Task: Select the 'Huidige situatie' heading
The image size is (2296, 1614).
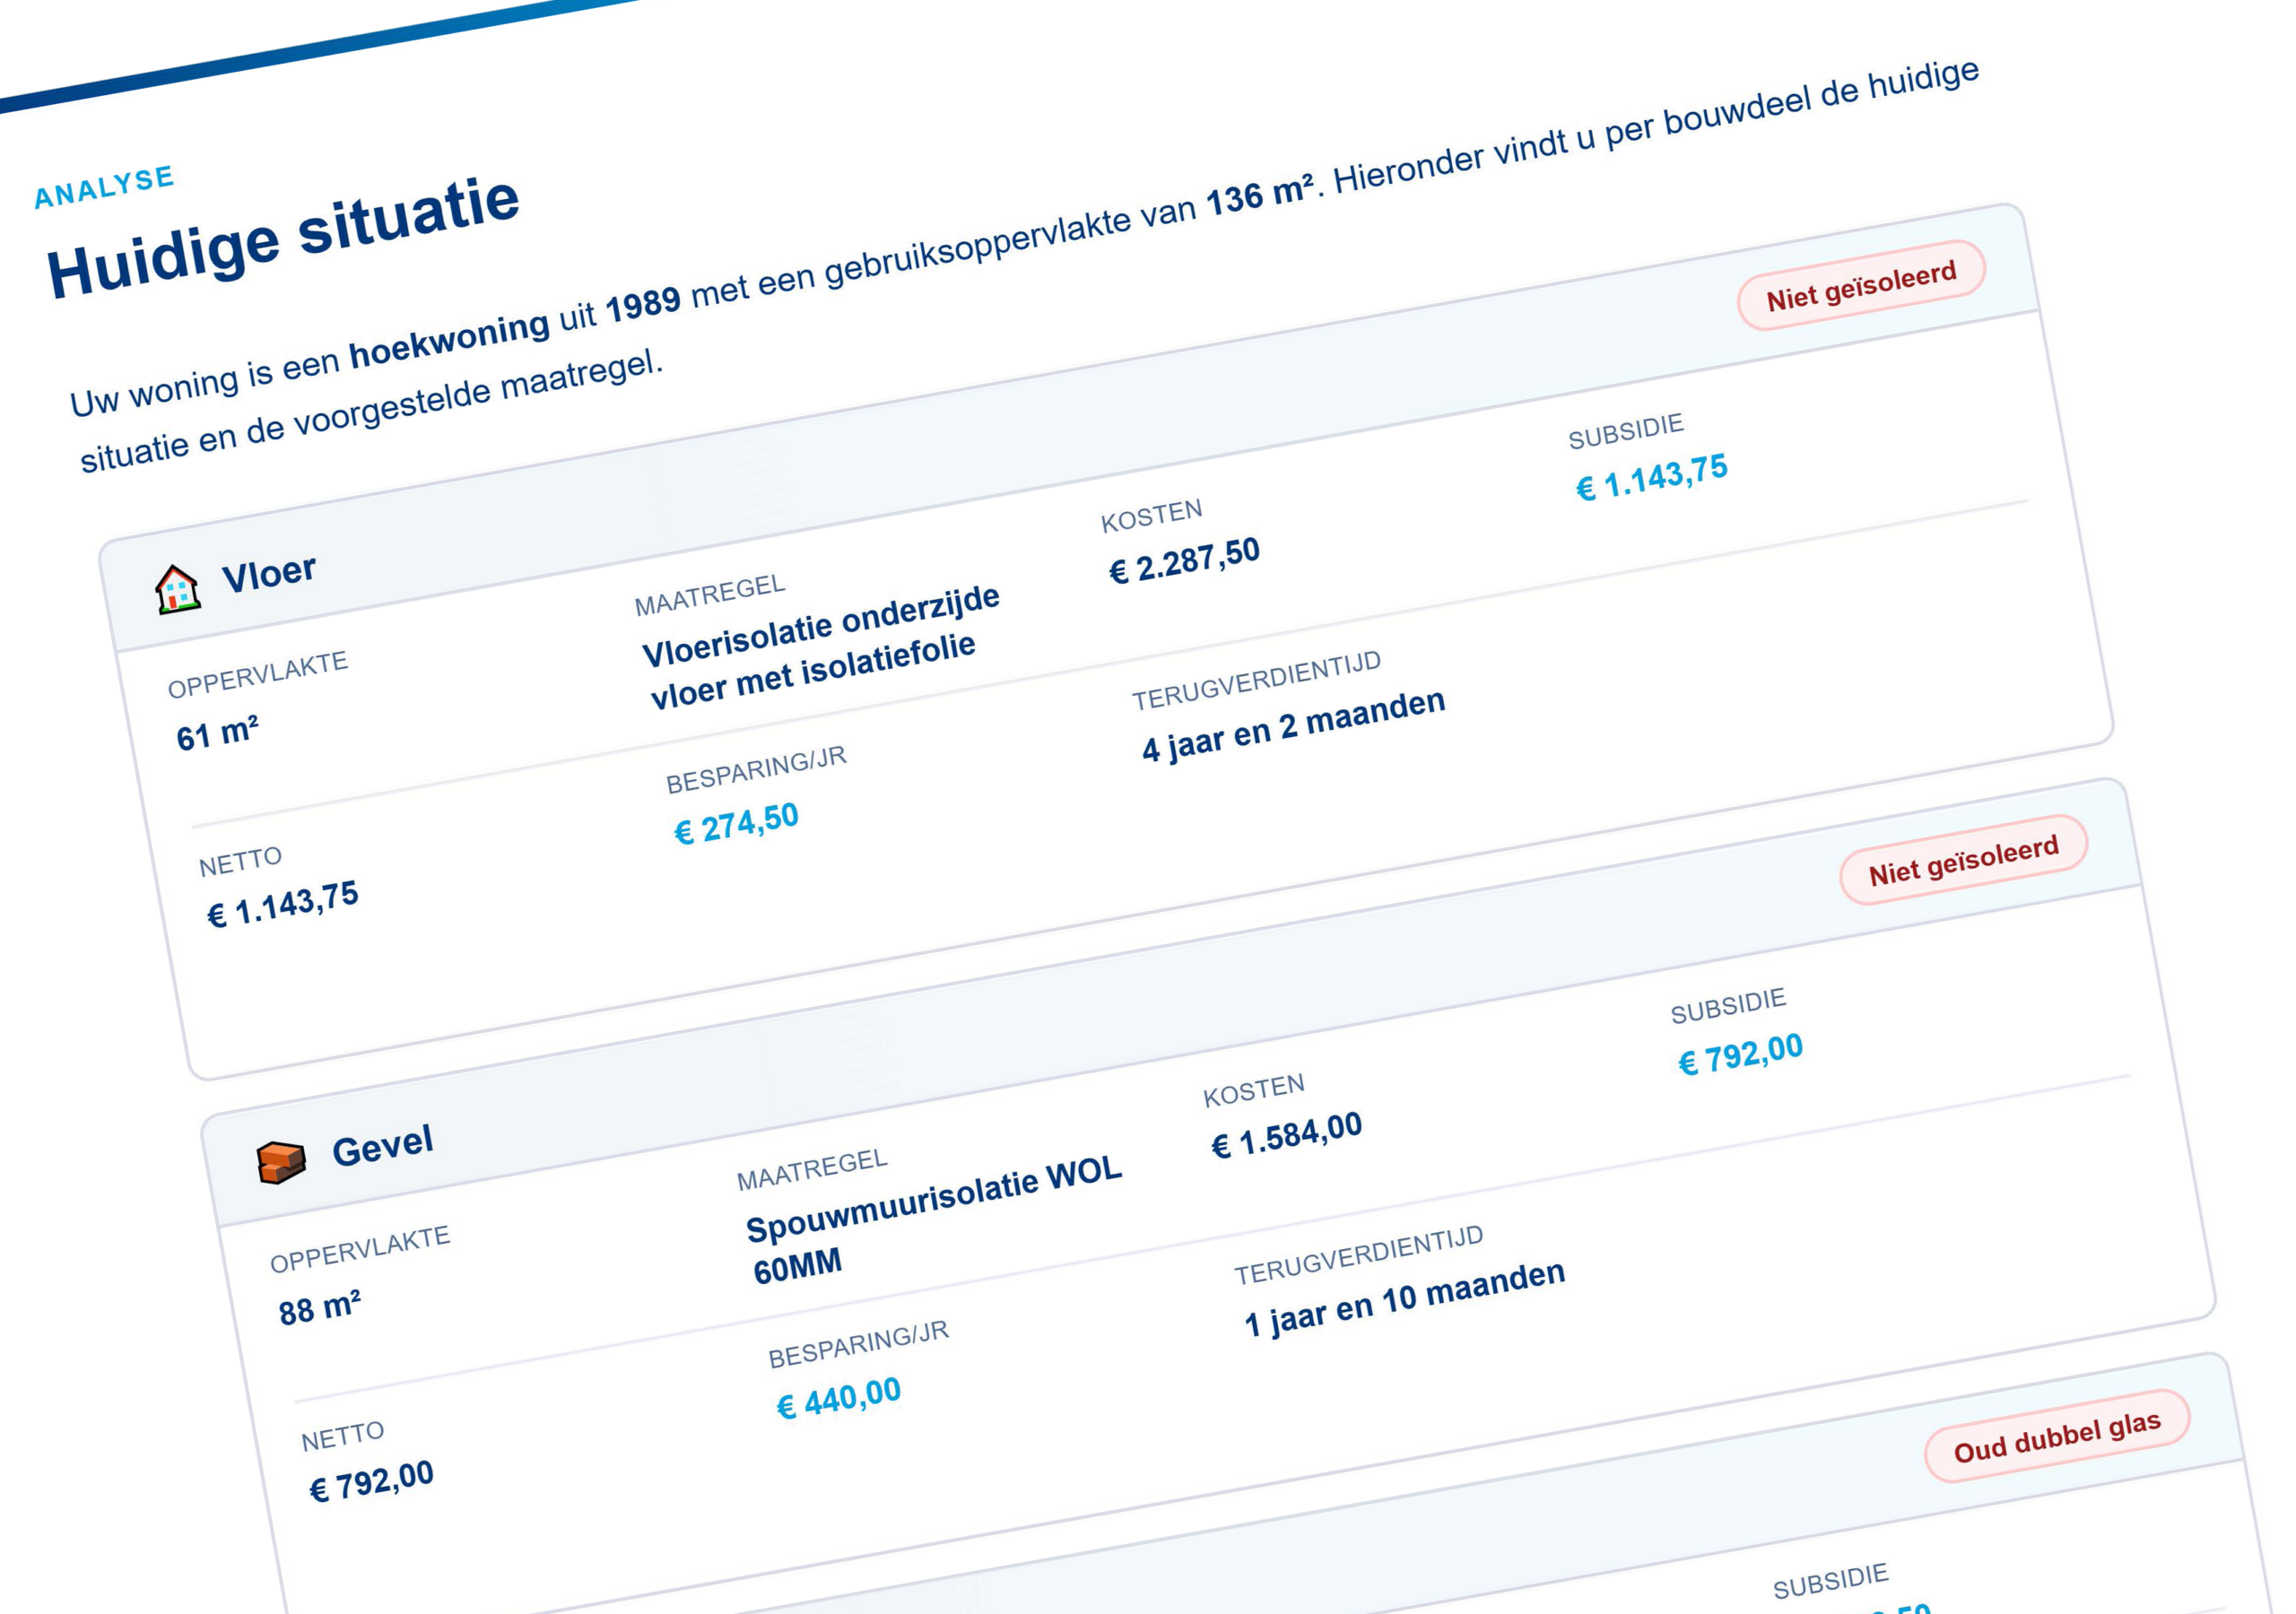Action: pyautogui.click(x=283, y=238)
